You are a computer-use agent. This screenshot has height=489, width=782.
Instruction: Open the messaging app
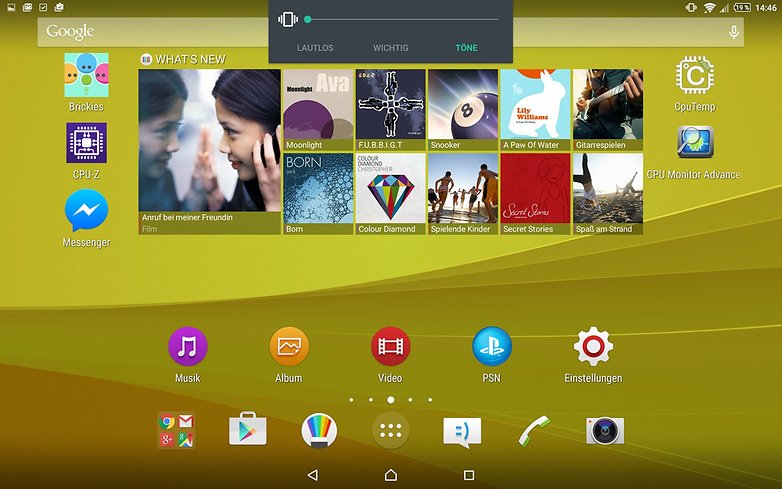[462, 432]
